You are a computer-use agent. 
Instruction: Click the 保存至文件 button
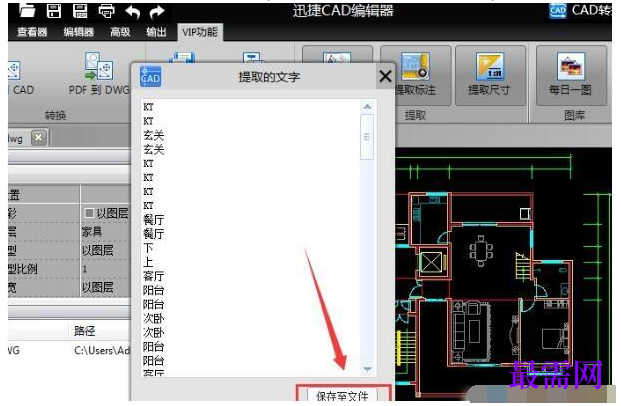[x=342, y=396]
